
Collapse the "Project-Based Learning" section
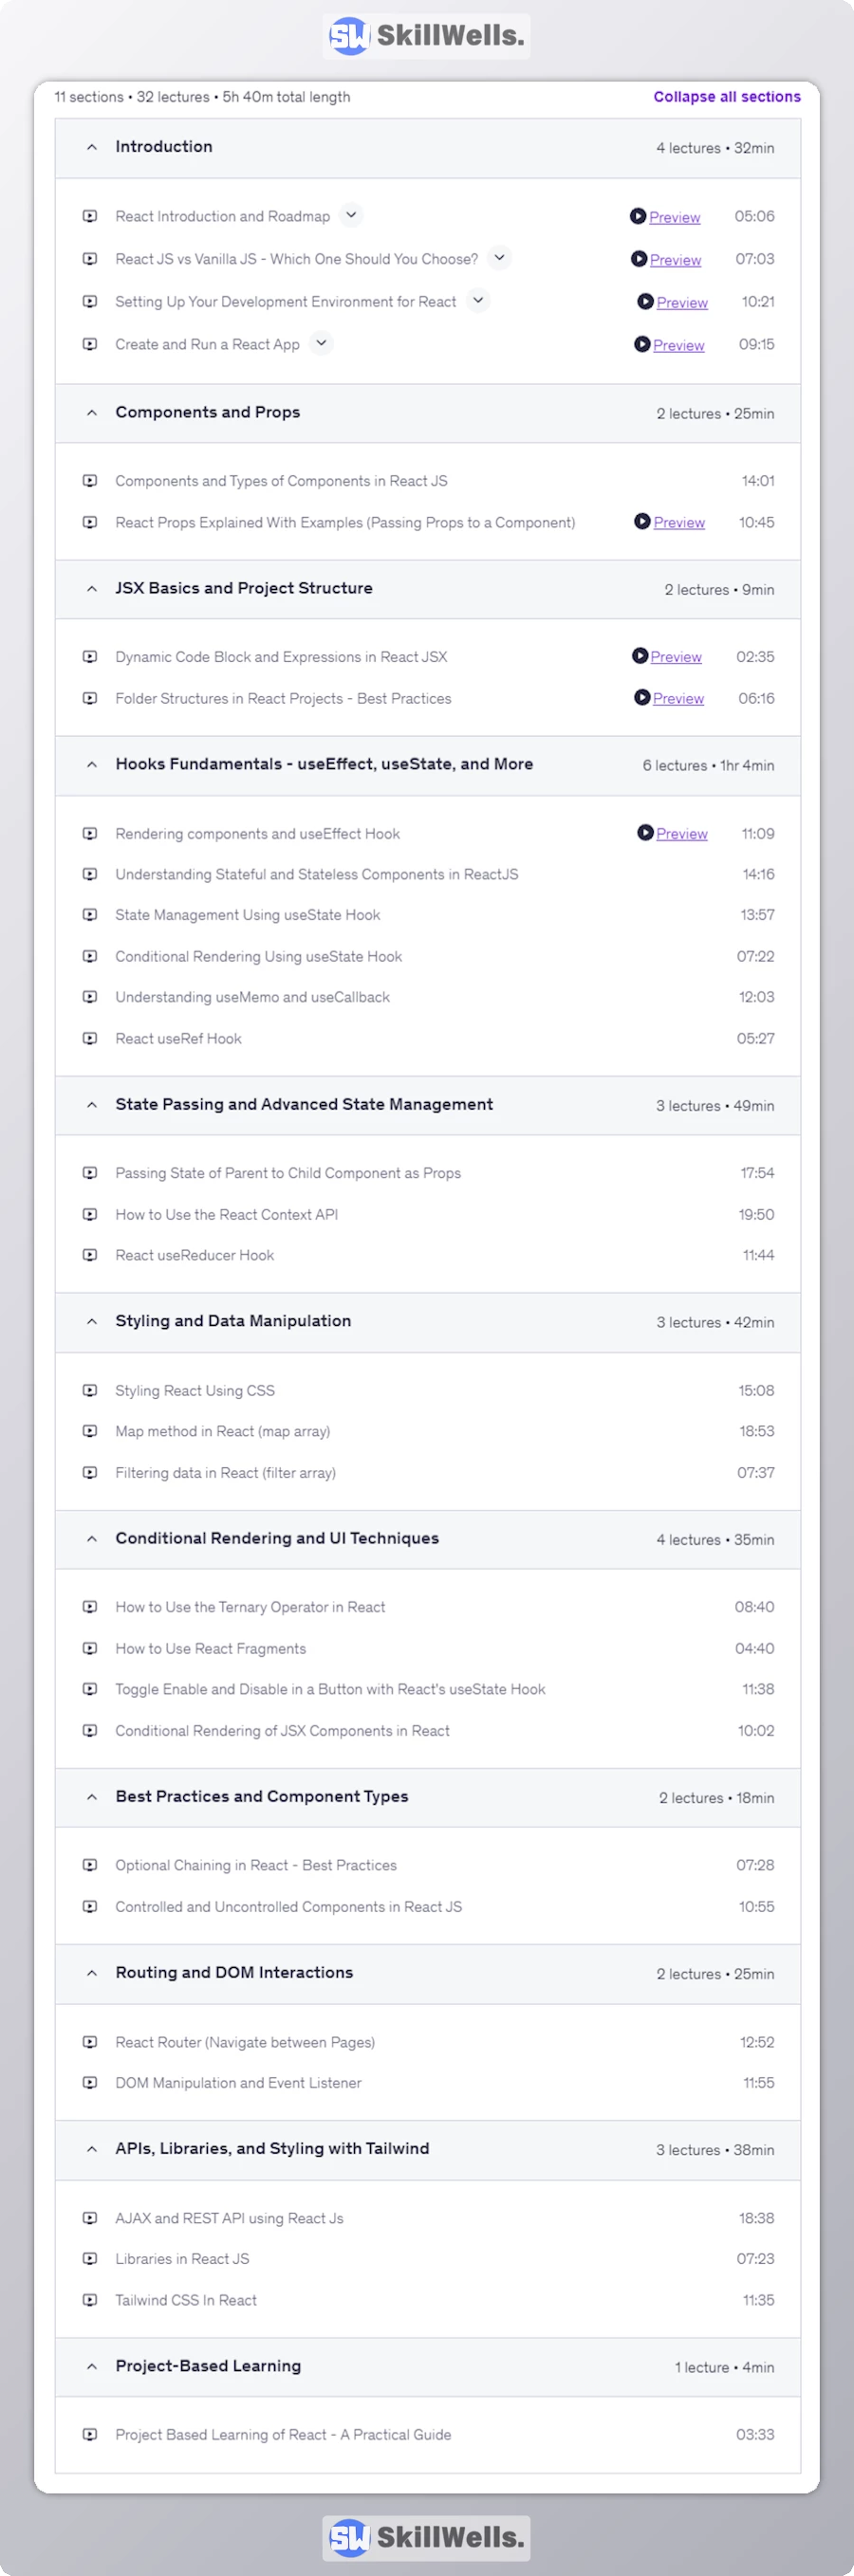click(91, 2367)
